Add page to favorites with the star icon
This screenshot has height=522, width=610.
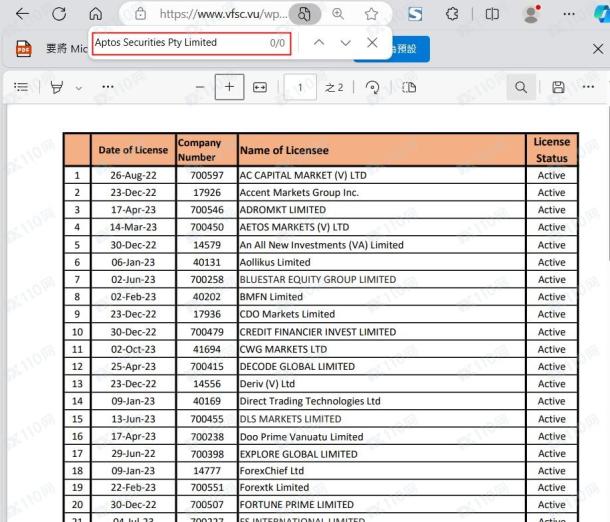[x=372, y=14]
